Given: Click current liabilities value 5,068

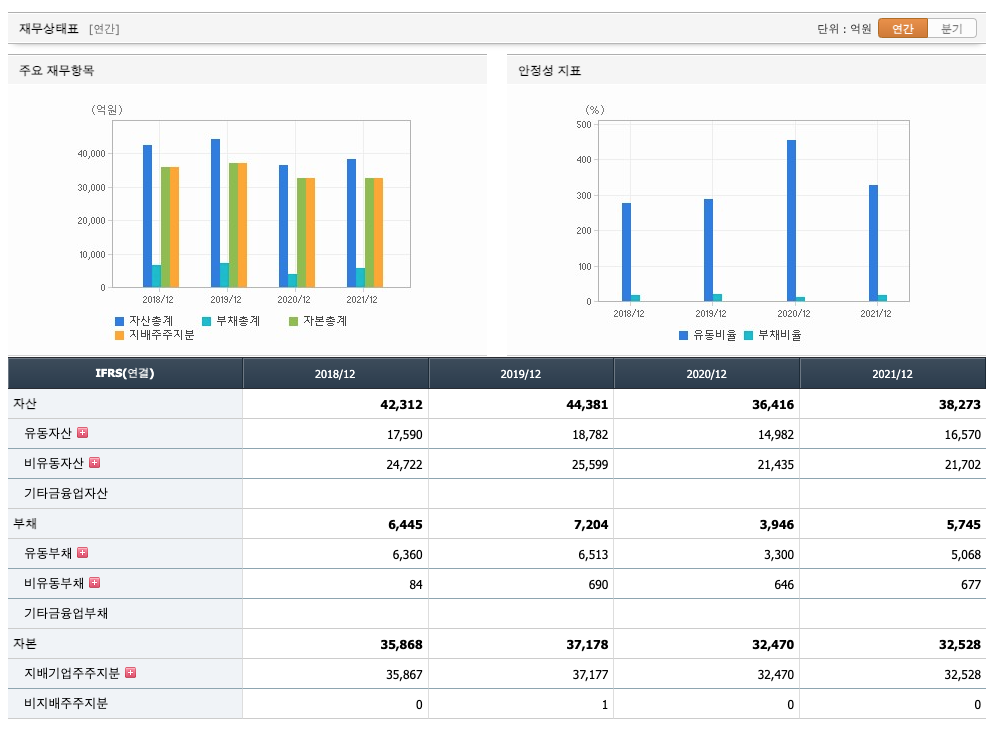Looking at the screenshot, I should point(966,554).
